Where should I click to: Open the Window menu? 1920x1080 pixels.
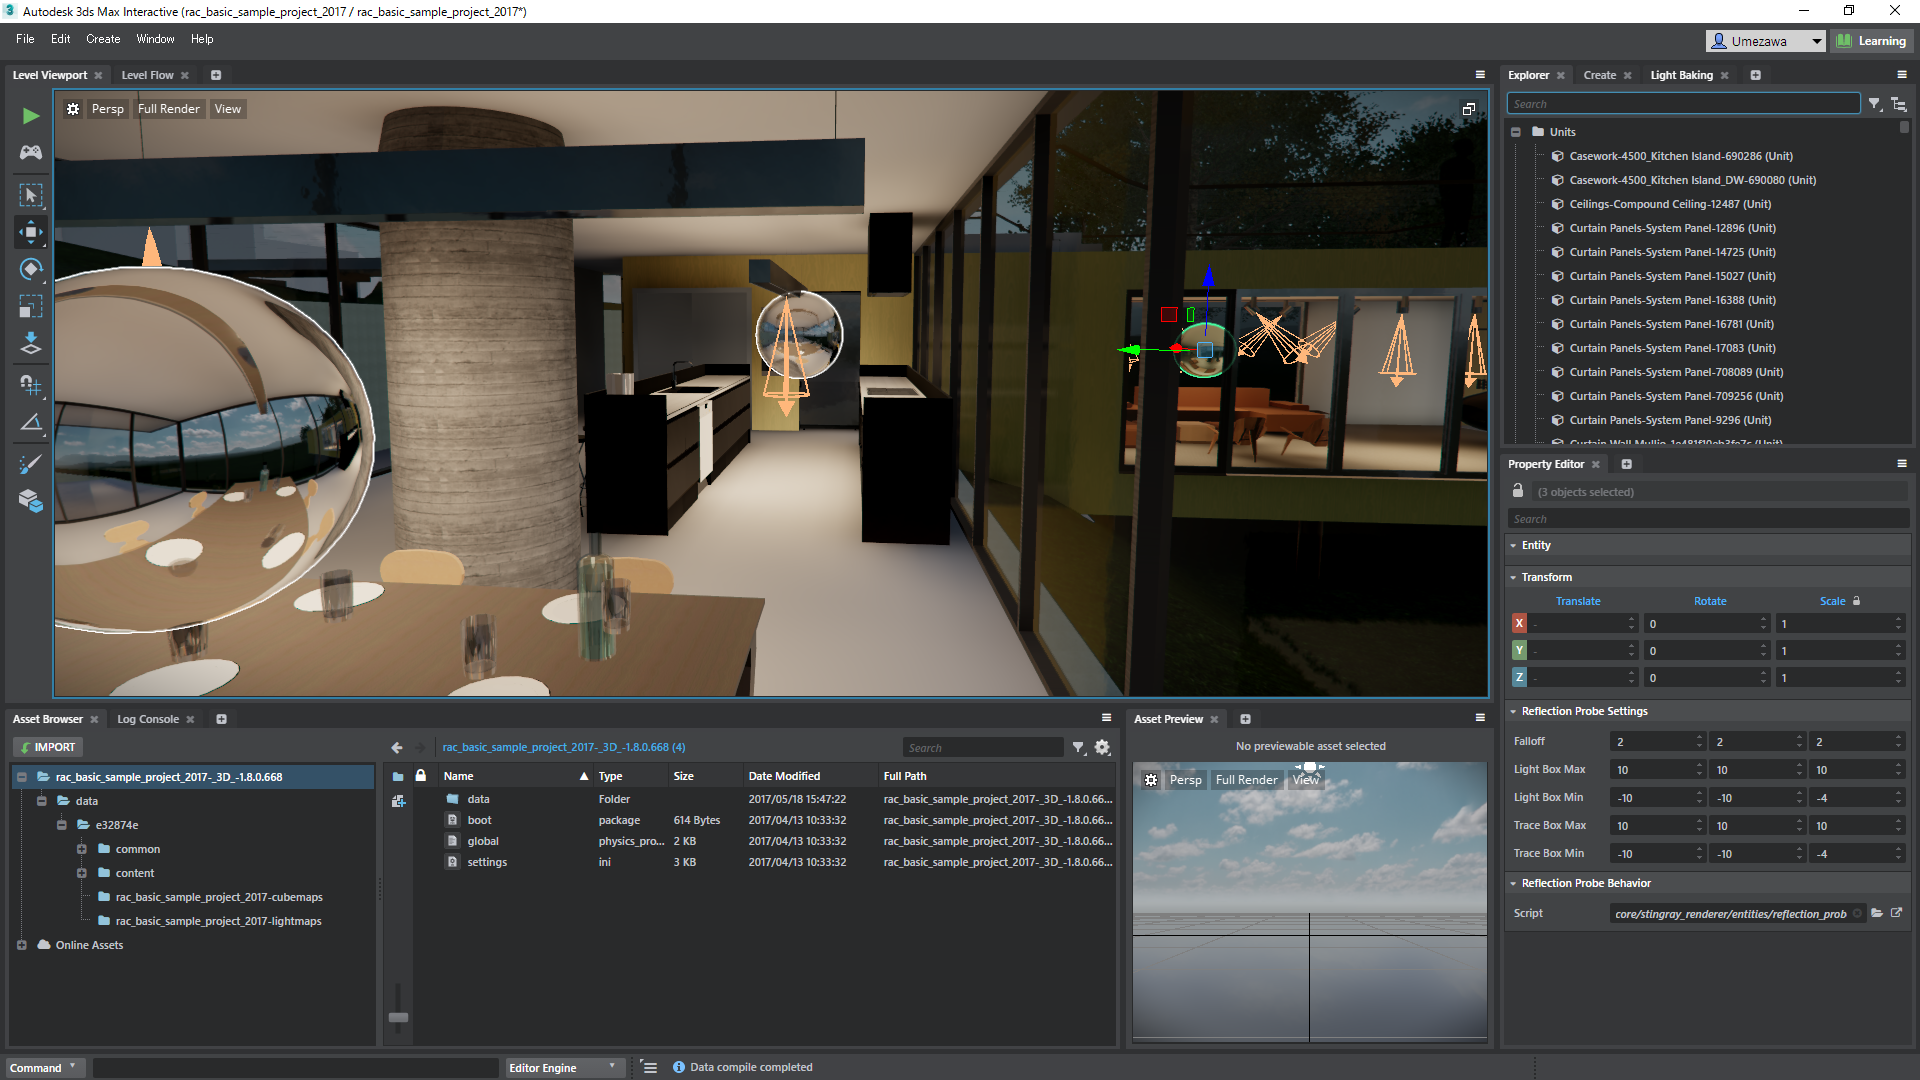click(155, 39)
